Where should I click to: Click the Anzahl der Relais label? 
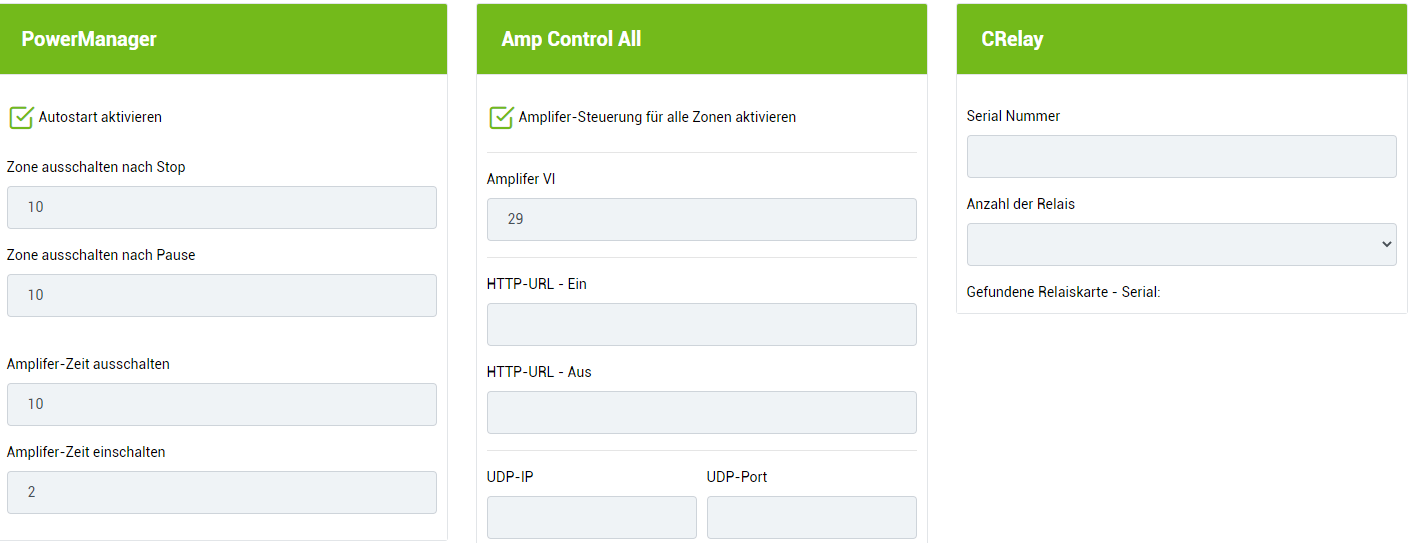click(x=1020, y=204)
